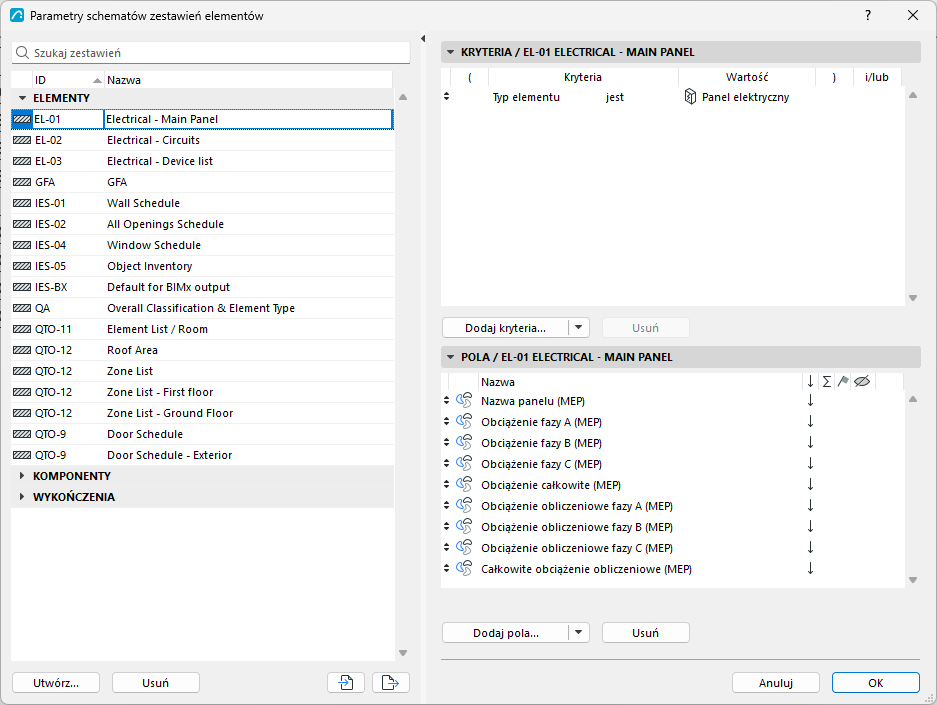The width and height of the screenshot is (937, 705).
Task: Collapse the left panel with the arrow
Action: [x=423, y=38]
